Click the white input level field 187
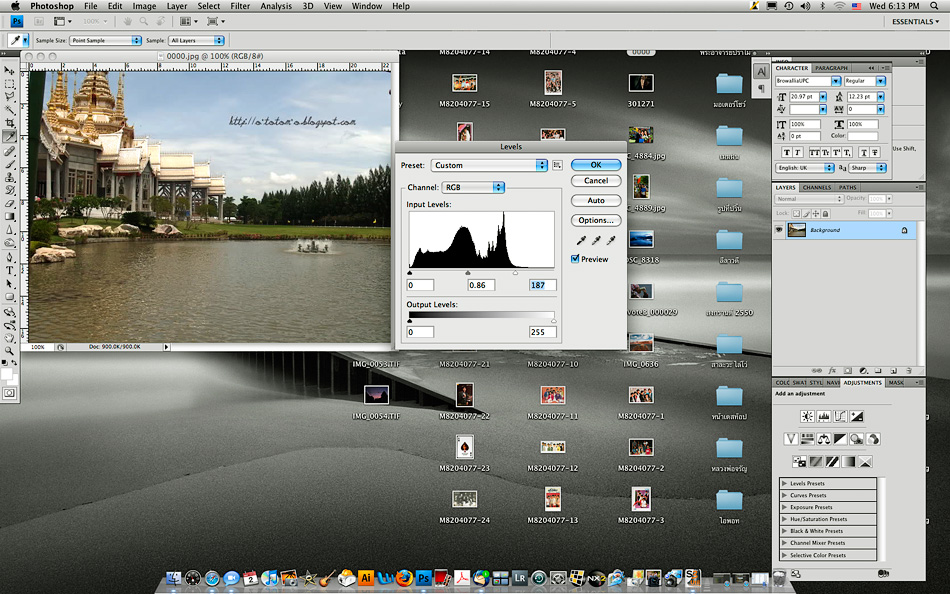Viewport: 950px width, 594px height. click(x=542, y=286)
